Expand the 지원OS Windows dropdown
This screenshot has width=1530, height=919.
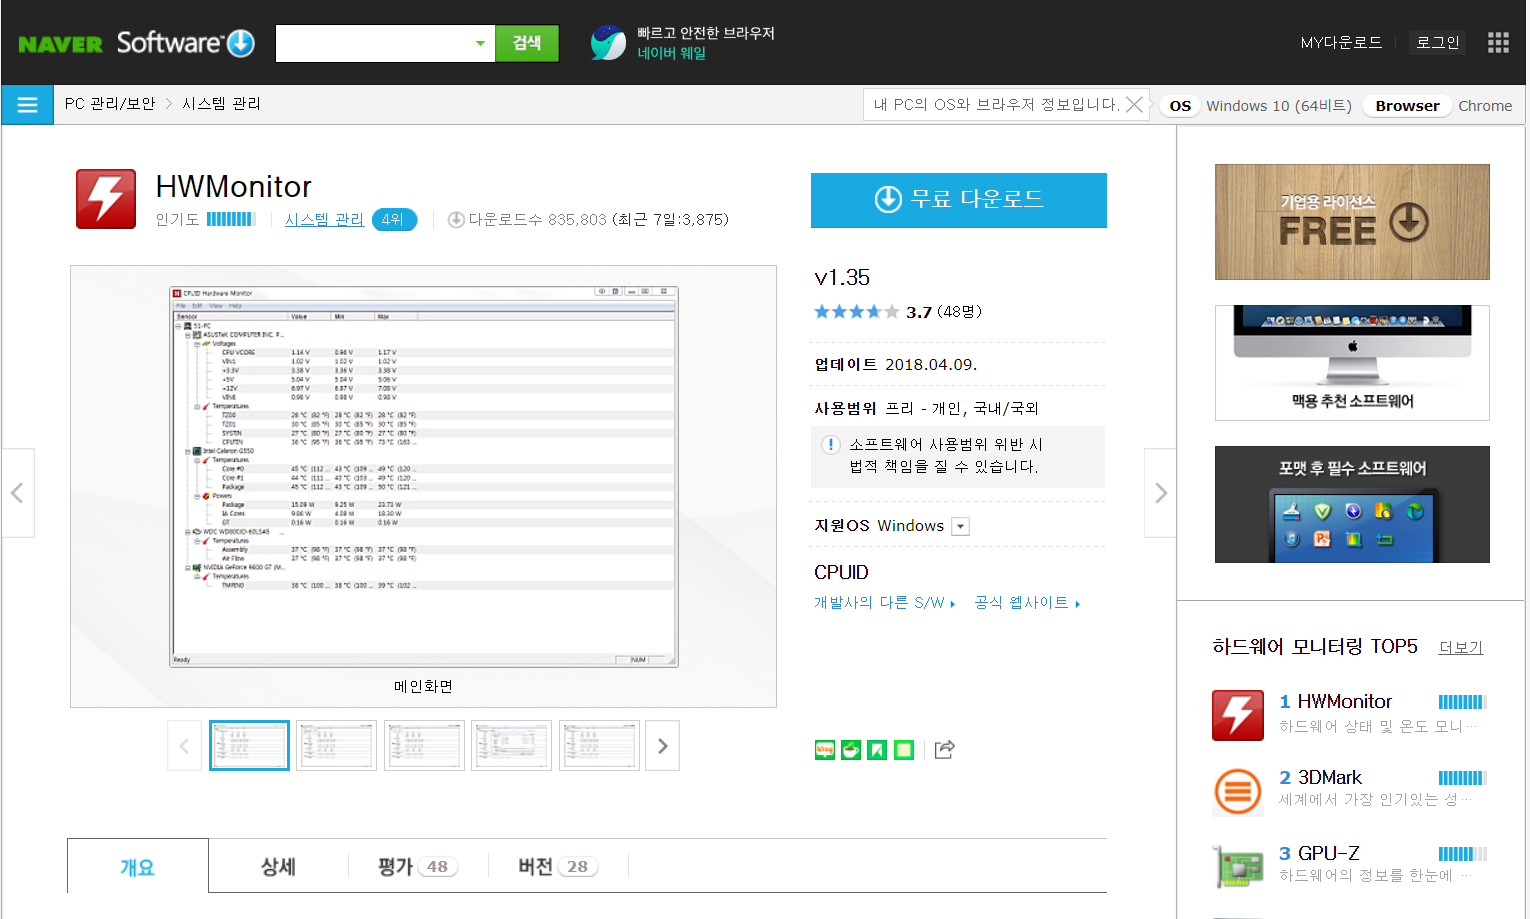click(960, 526)
